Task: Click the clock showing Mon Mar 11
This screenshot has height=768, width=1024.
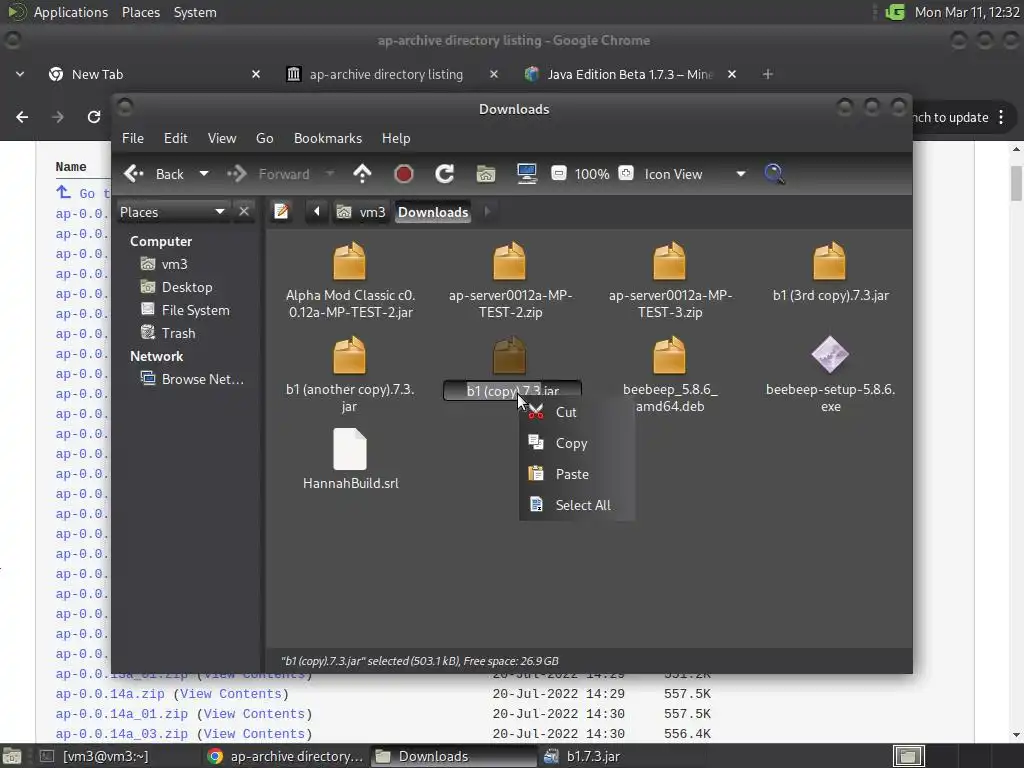Action: (967, 12)
